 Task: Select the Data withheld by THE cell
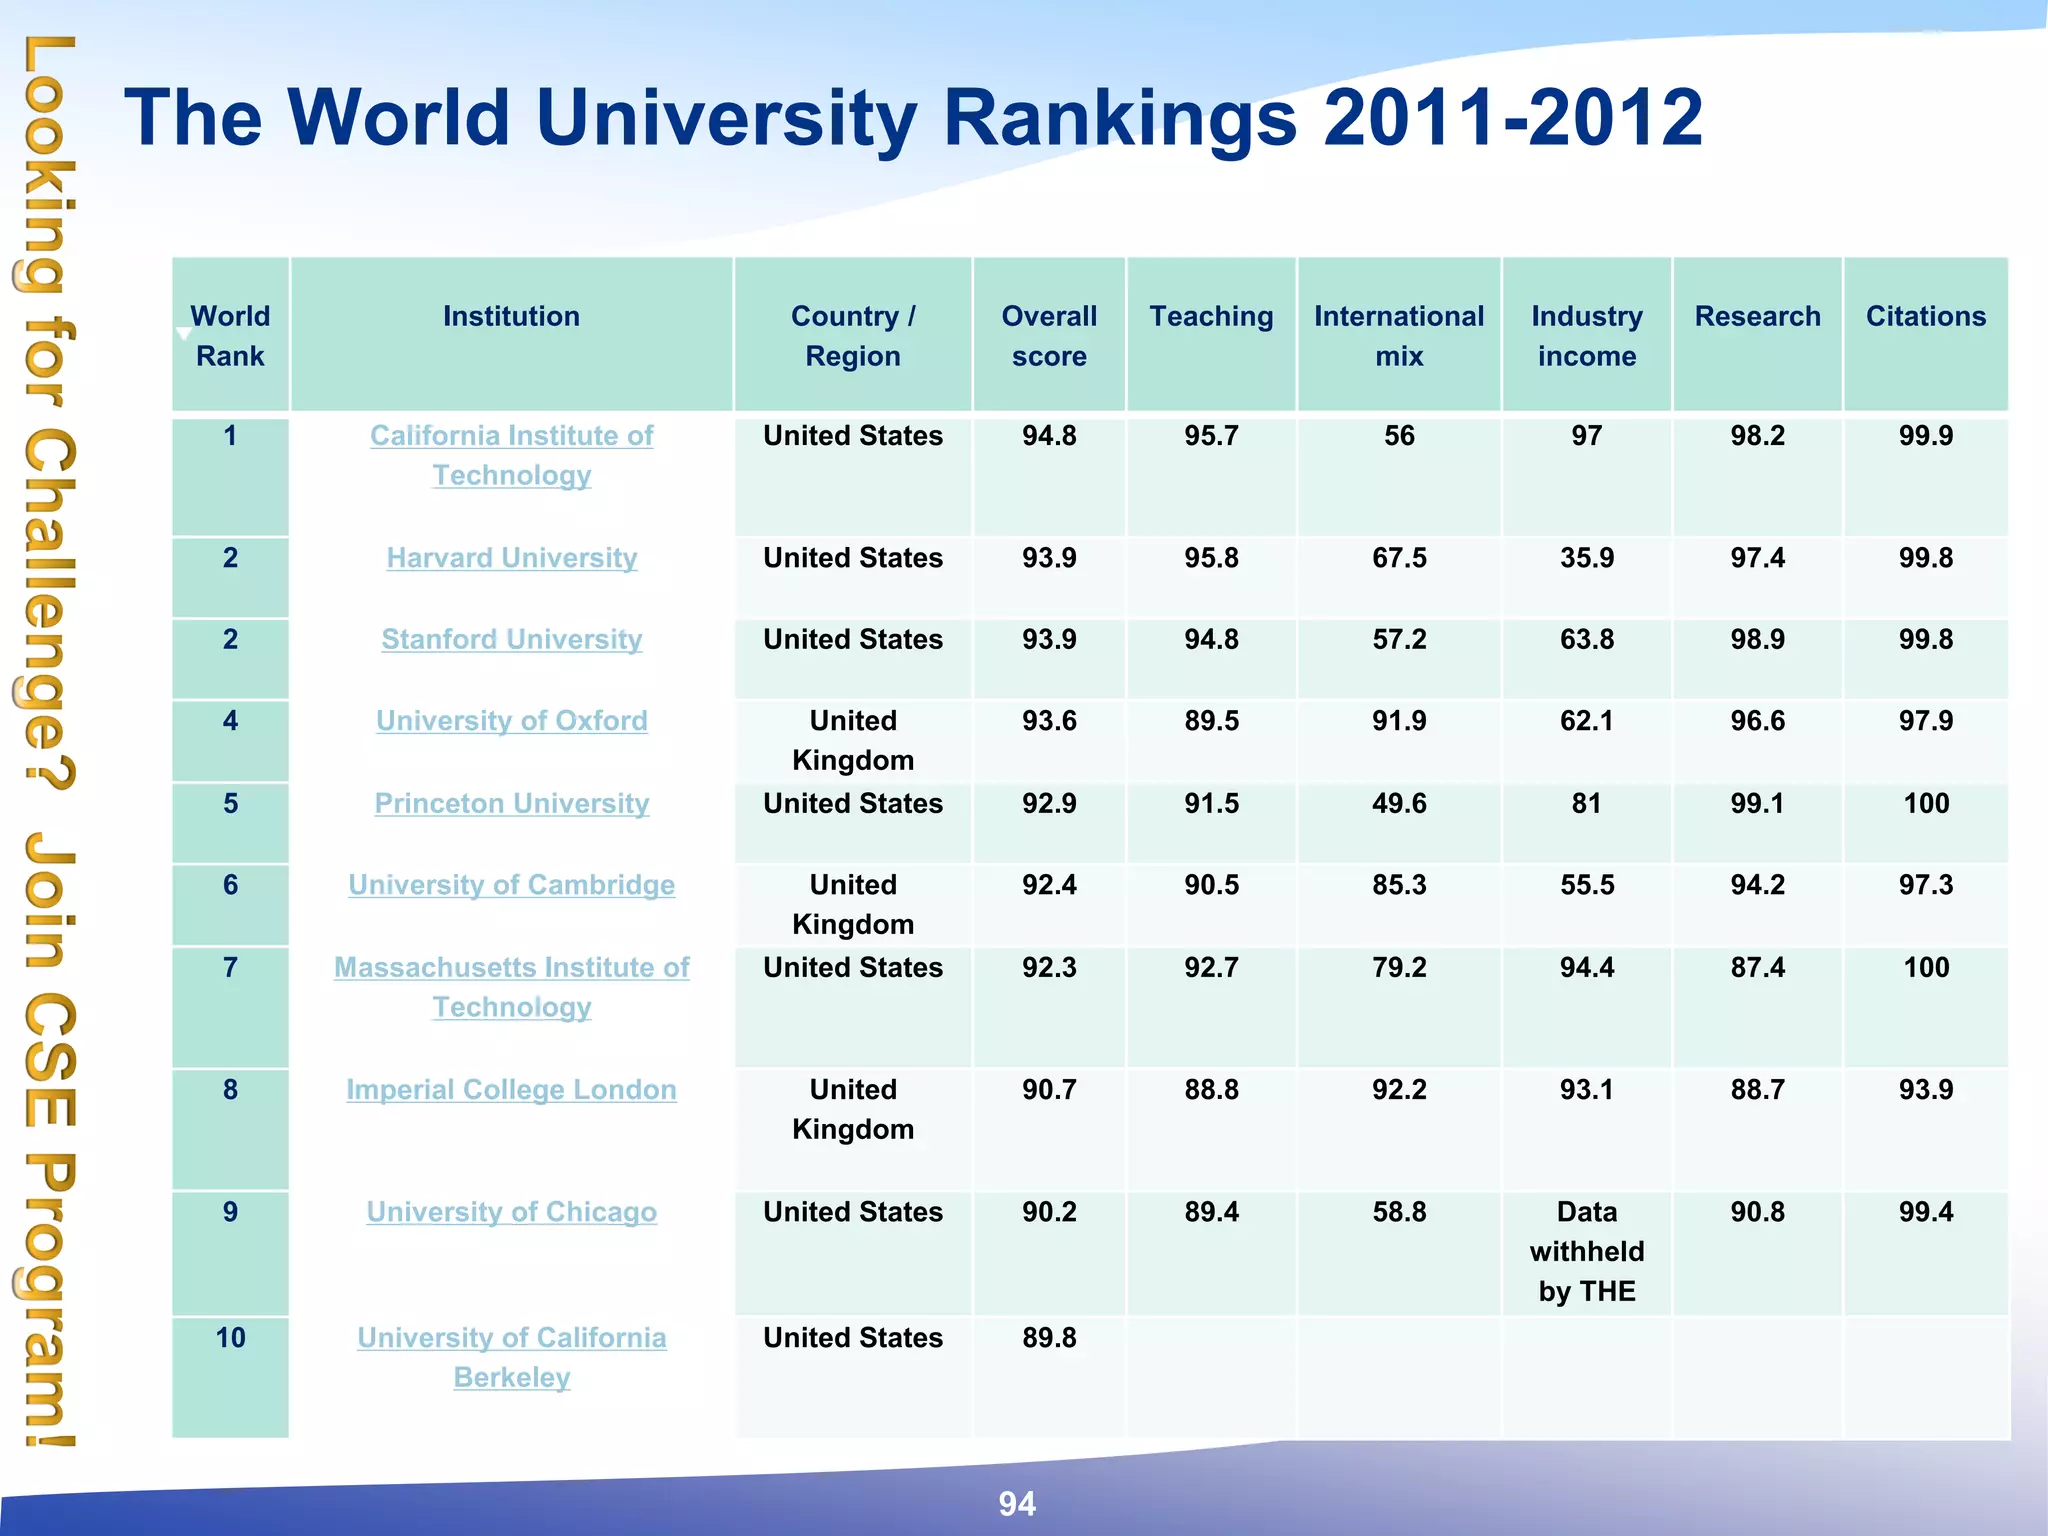click(1587, 1252)
